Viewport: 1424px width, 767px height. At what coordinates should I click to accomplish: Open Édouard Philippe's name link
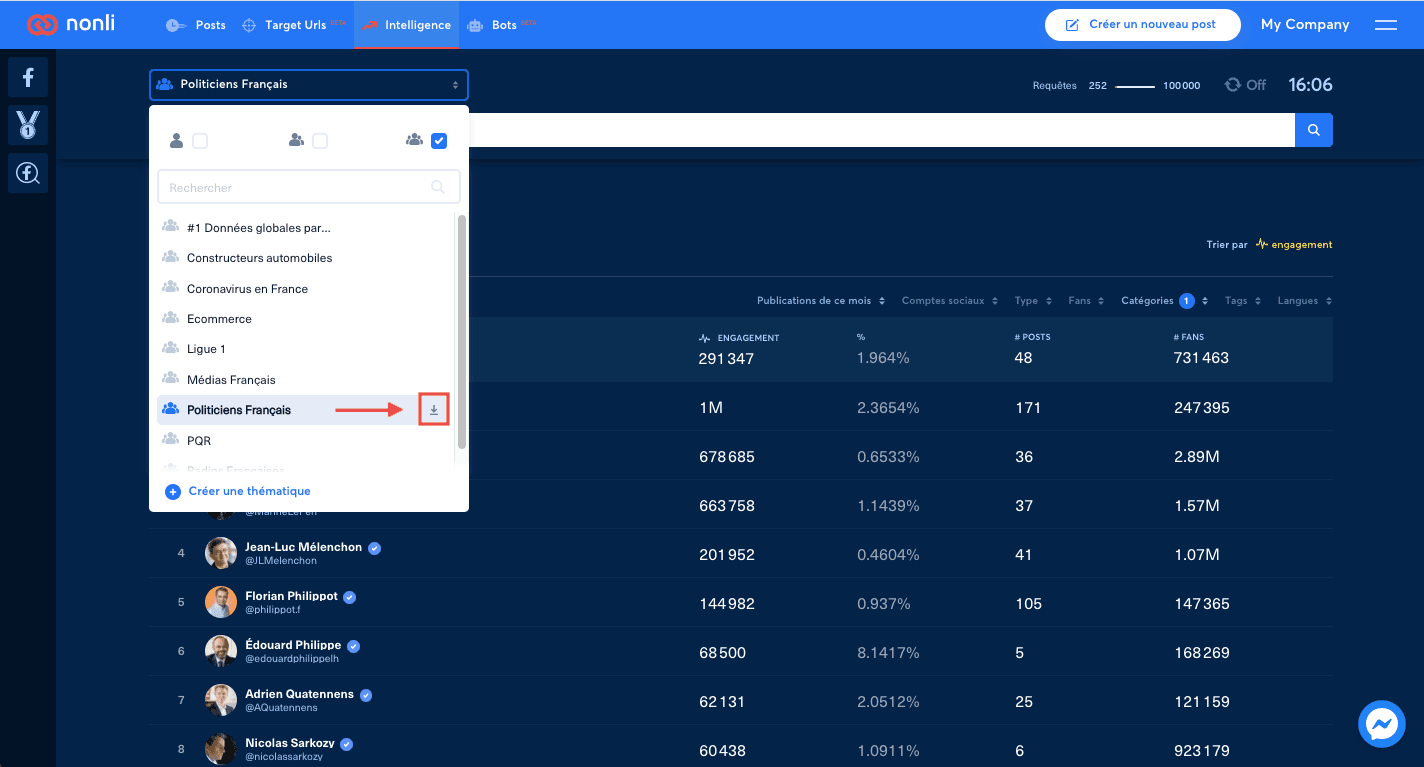(x=294, y=645)
